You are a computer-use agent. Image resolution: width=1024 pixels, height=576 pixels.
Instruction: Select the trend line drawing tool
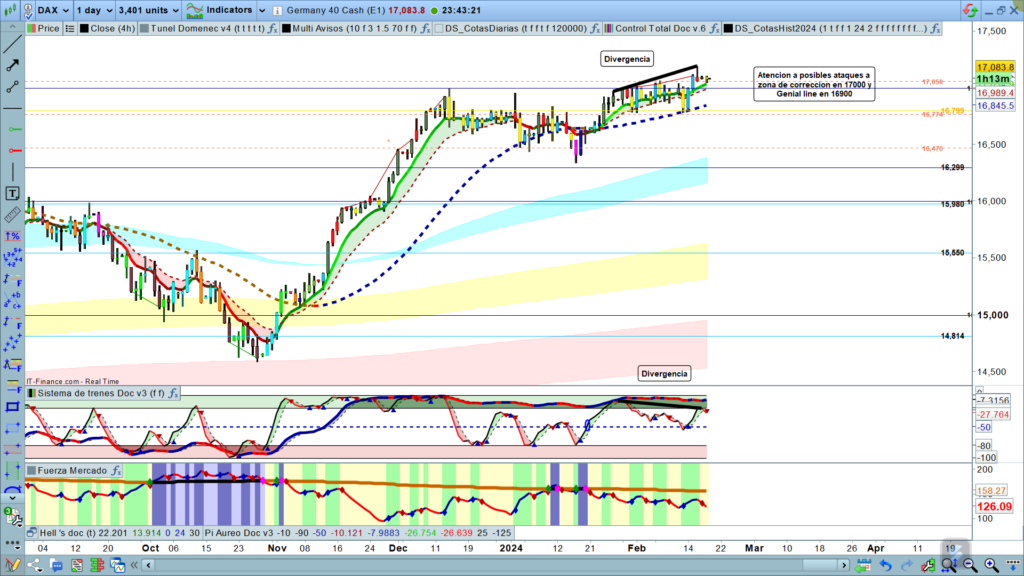coord(12,88)
